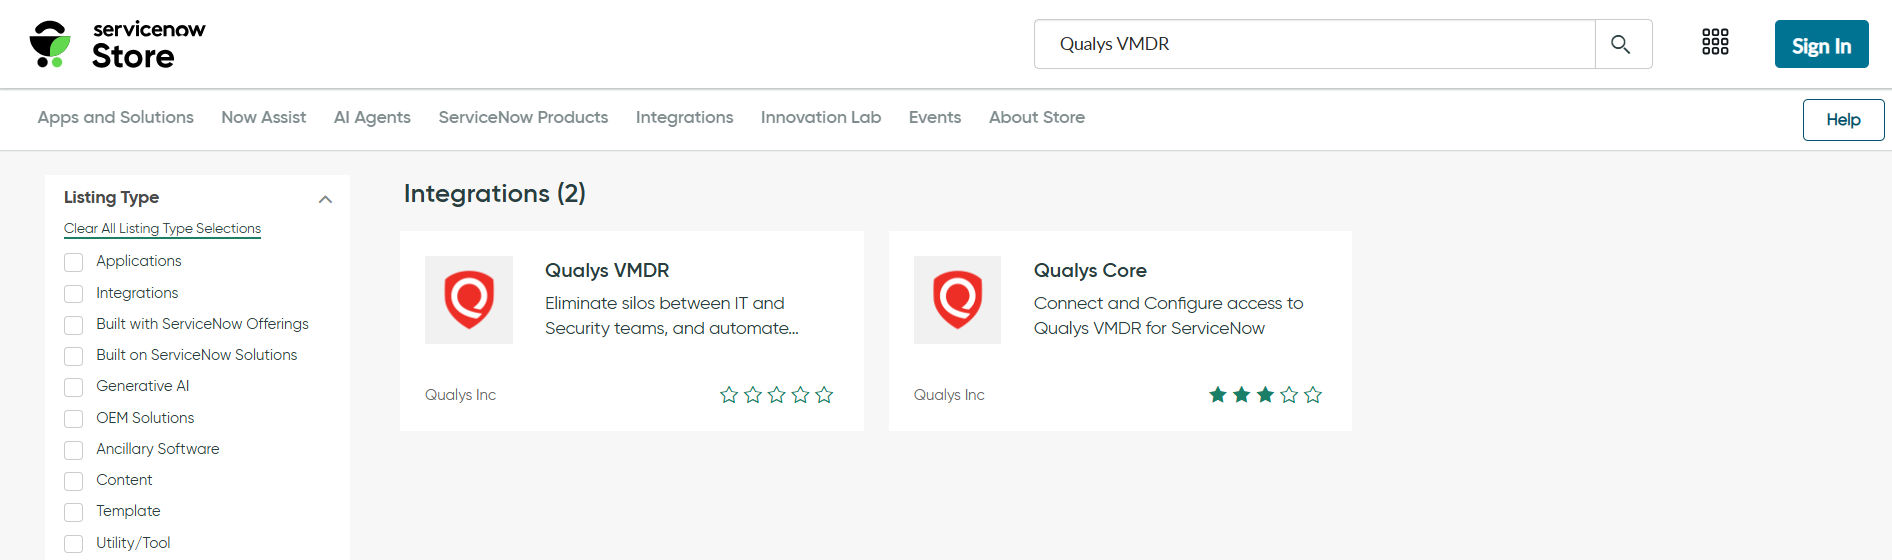The width and height of the screenshot is (1892, 560).
Task: Click the magnifying glass search icon
Action: [1621, 44]
